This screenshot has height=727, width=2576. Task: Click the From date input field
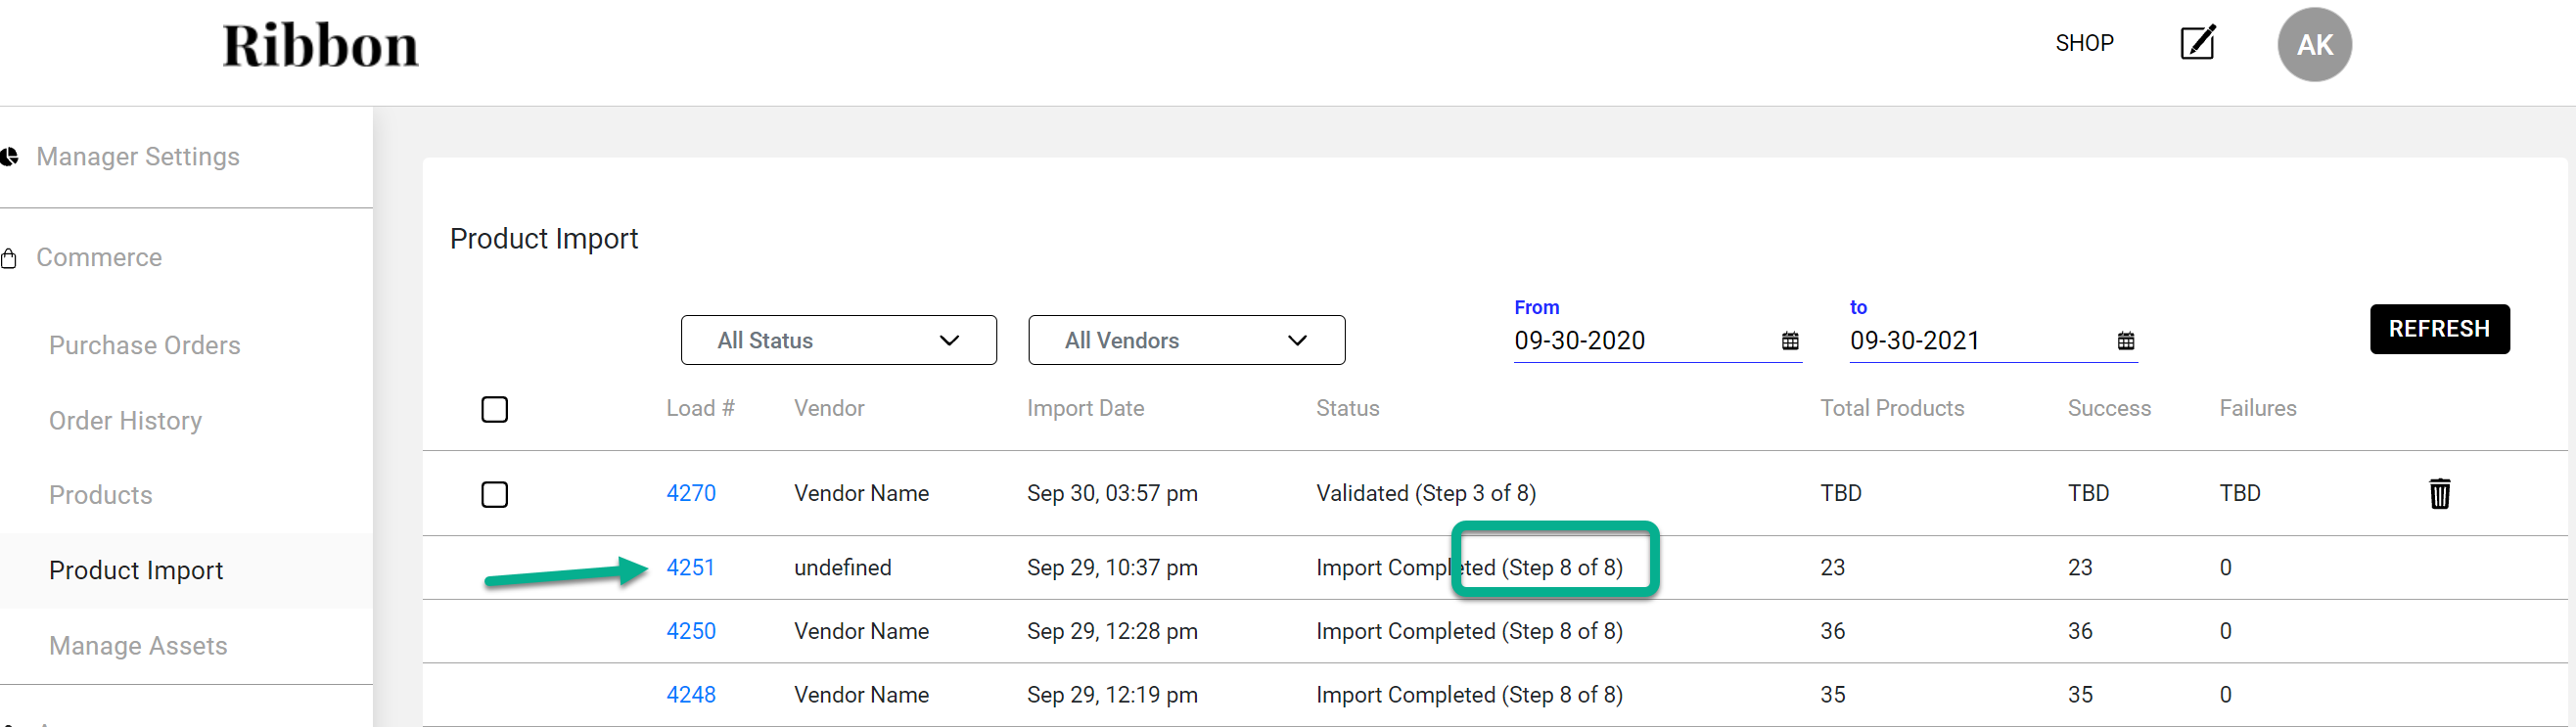(1640, 341)
